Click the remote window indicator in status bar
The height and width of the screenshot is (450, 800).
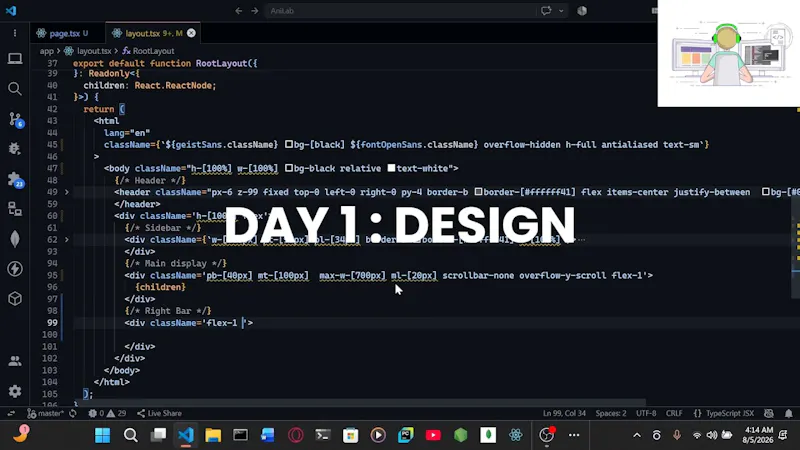coord(11,413)
